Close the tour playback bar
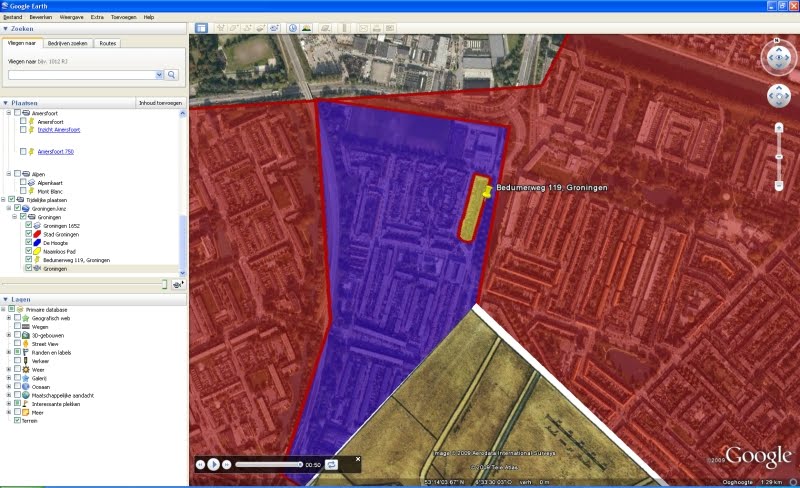This screenshot has height=488, width=800. [x=358, y=459]
